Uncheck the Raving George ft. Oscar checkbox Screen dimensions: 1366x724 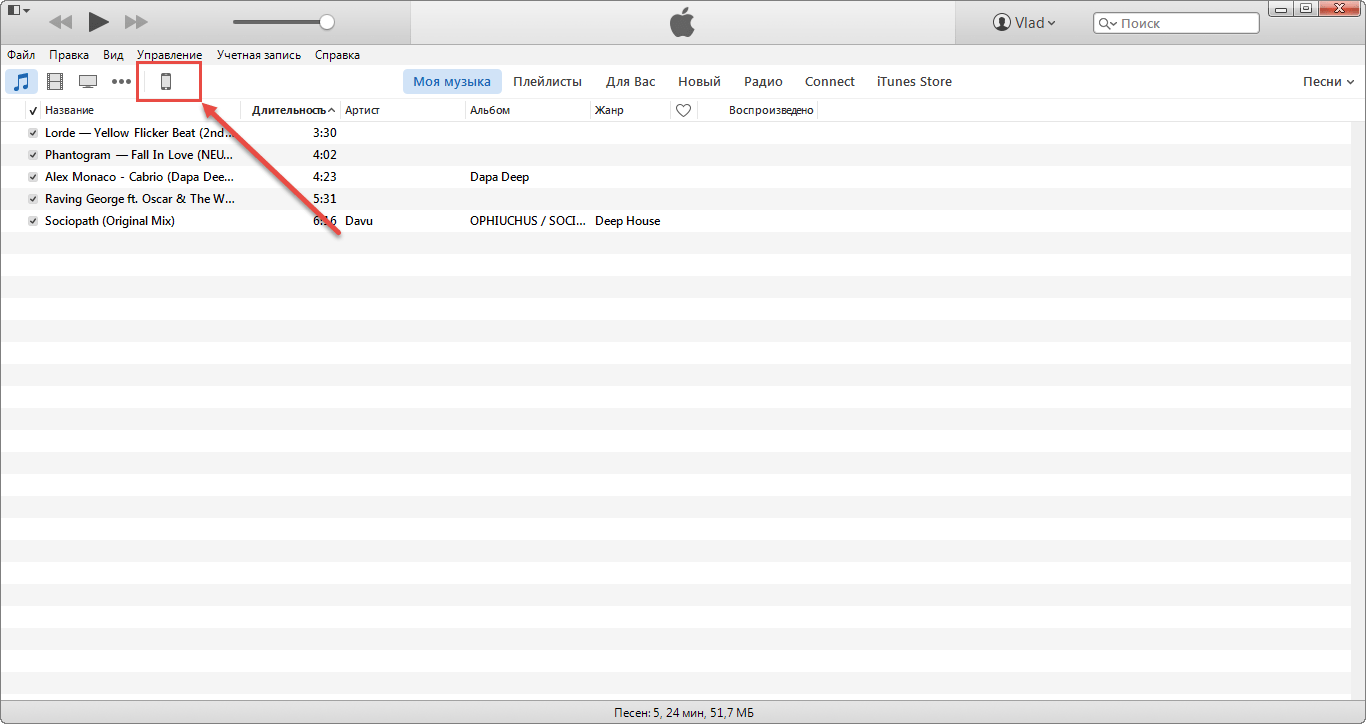[x=33, y=199]
